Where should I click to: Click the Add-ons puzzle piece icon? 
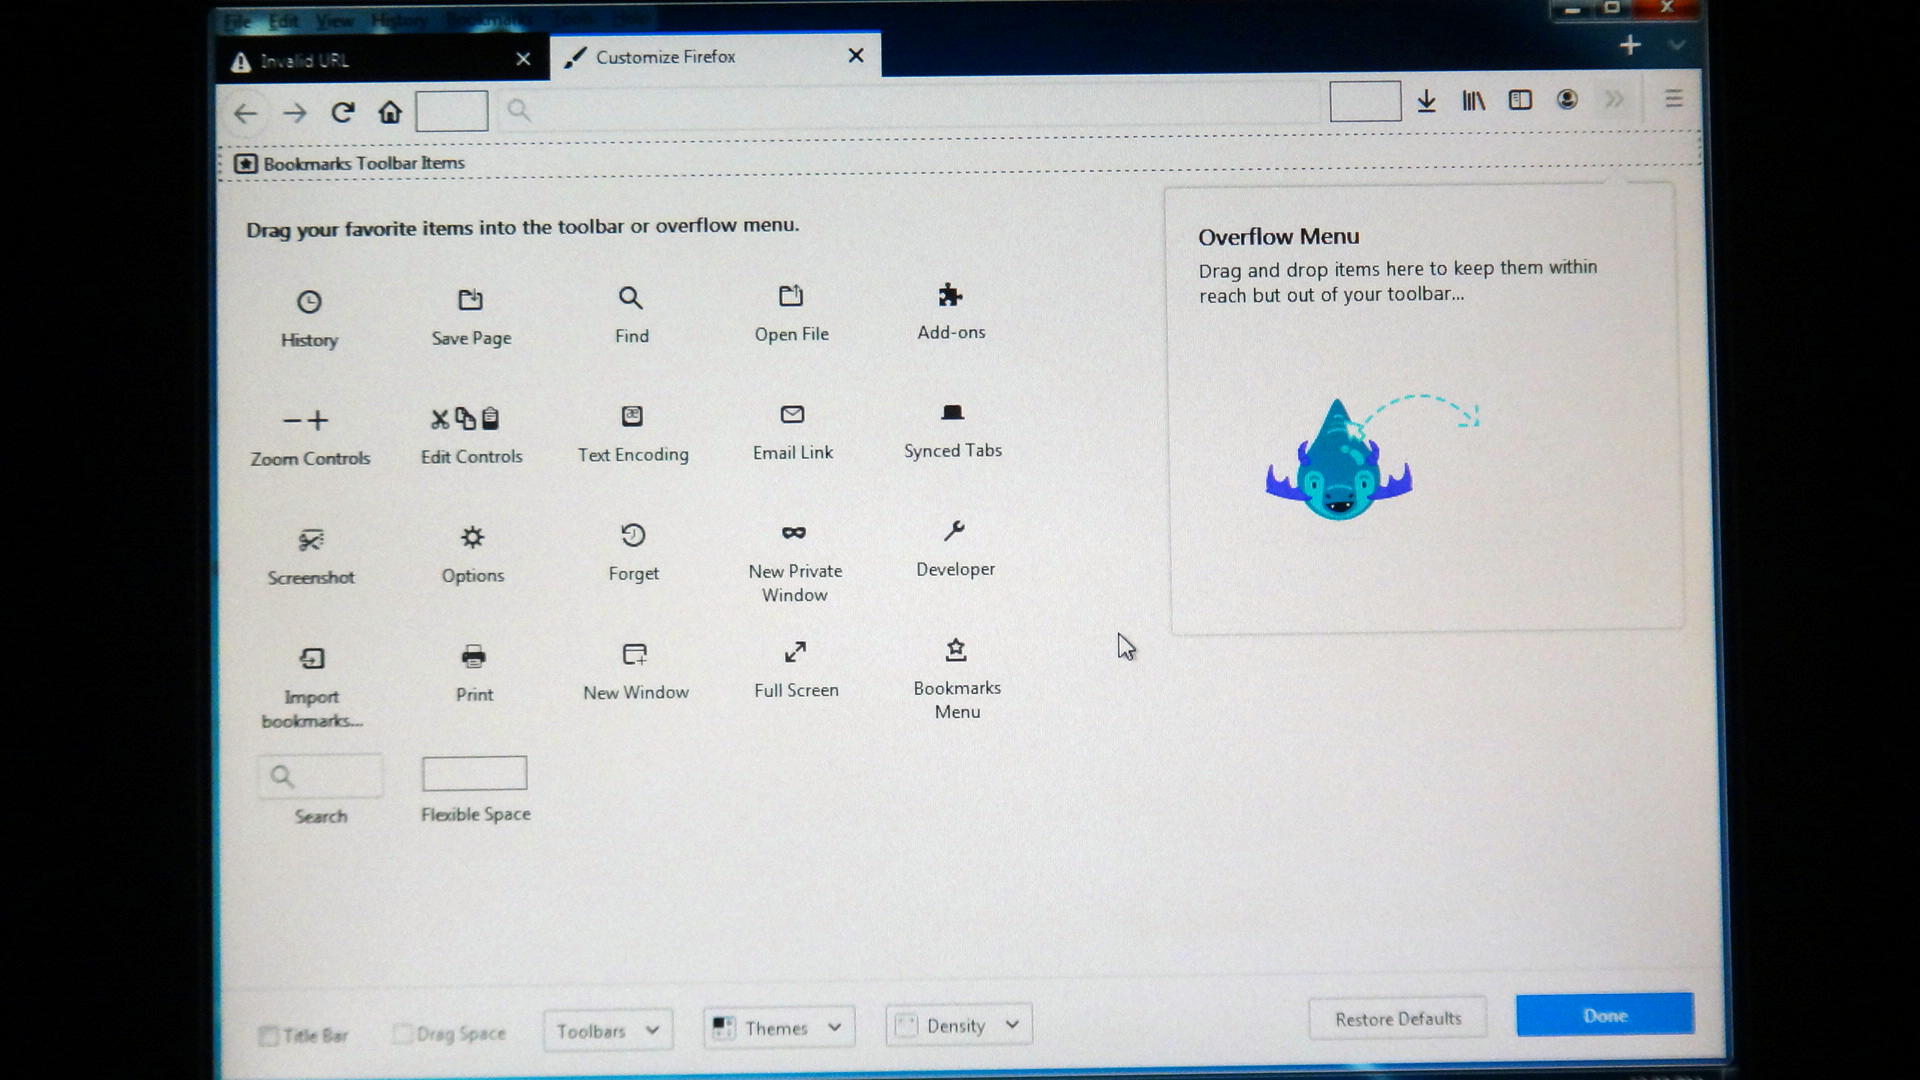[950, 295]
